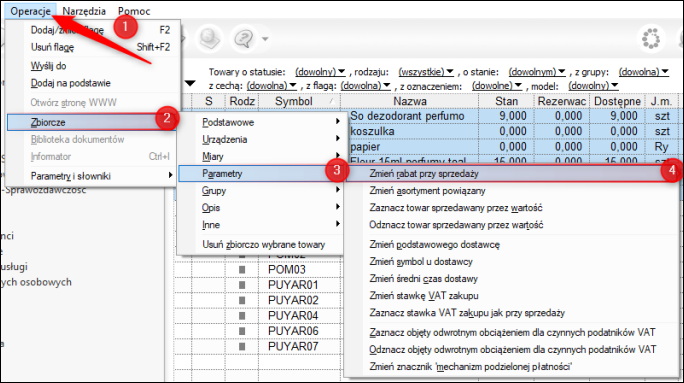Open the model filter dropdown

(593, 85)
